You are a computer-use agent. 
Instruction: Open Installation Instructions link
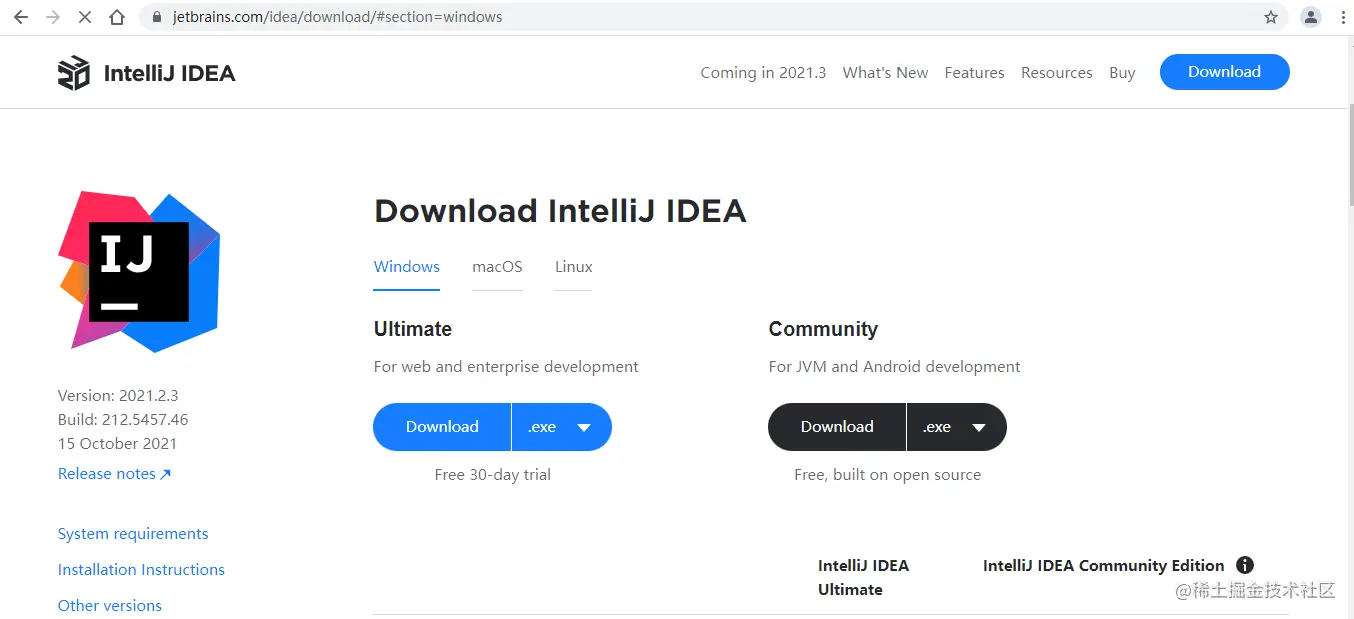141,570
